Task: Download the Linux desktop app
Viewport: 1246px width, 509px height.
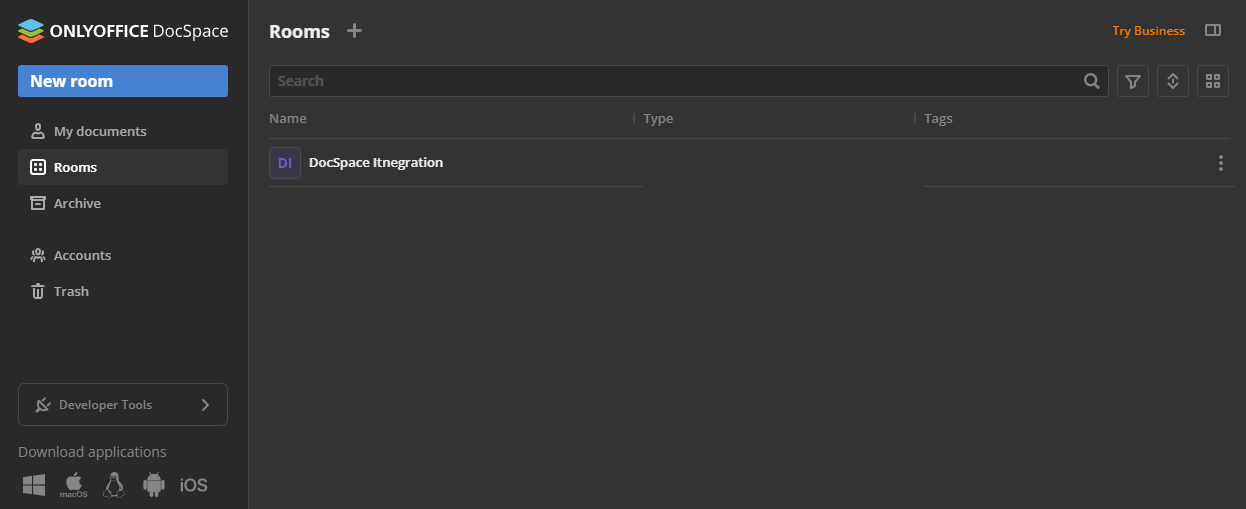Action: [114, 485]
